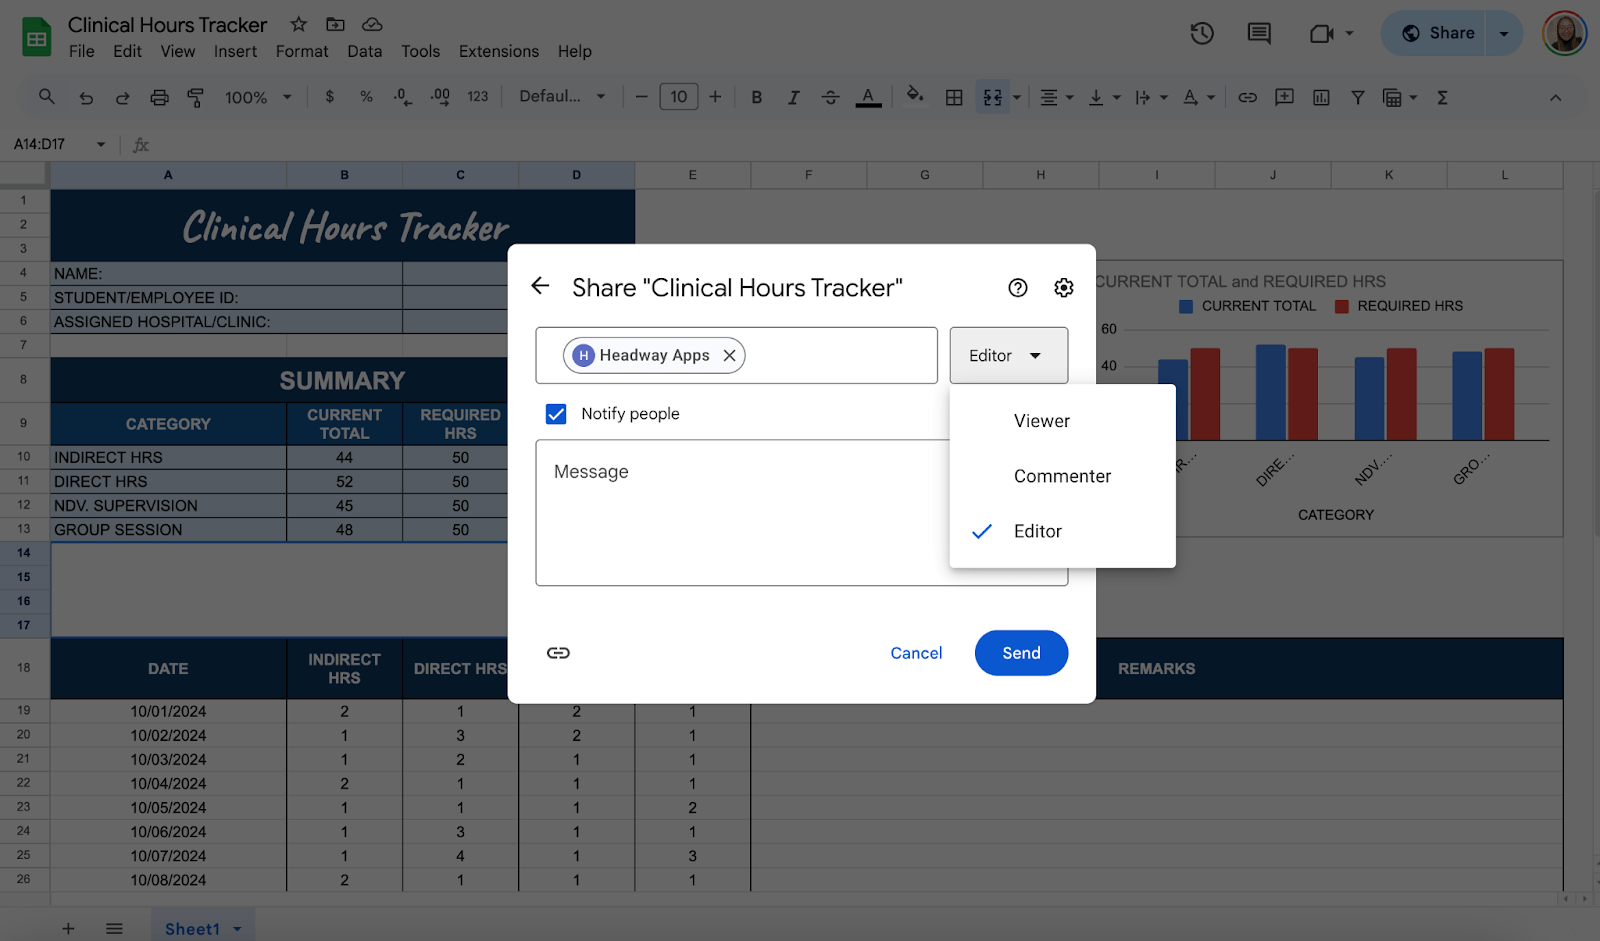Remove Headway Apps chip with X
The image size is (1600, 941).
click(x=730, y=356)
